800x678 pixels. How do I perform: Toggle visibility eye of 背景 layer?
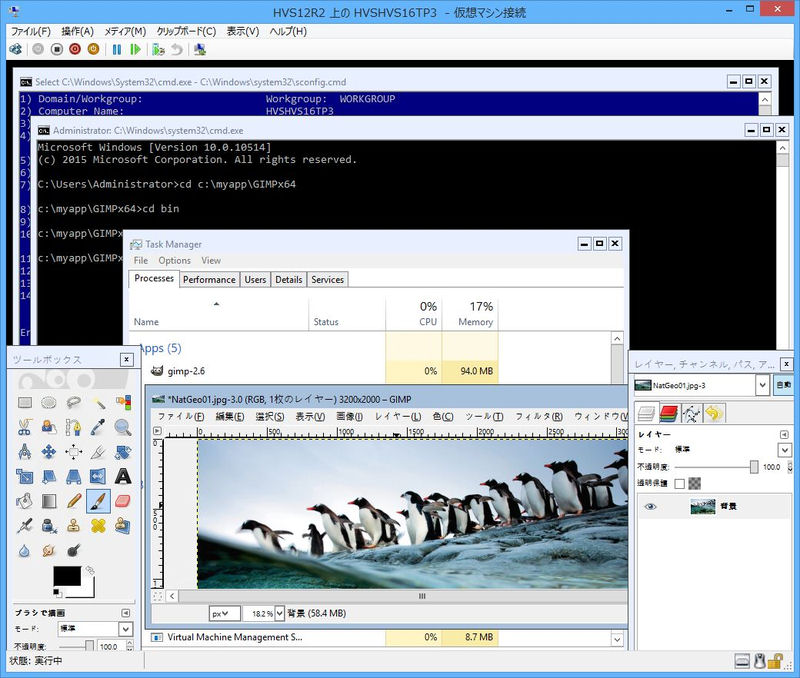pyautogui.click(x=650, y=507)
